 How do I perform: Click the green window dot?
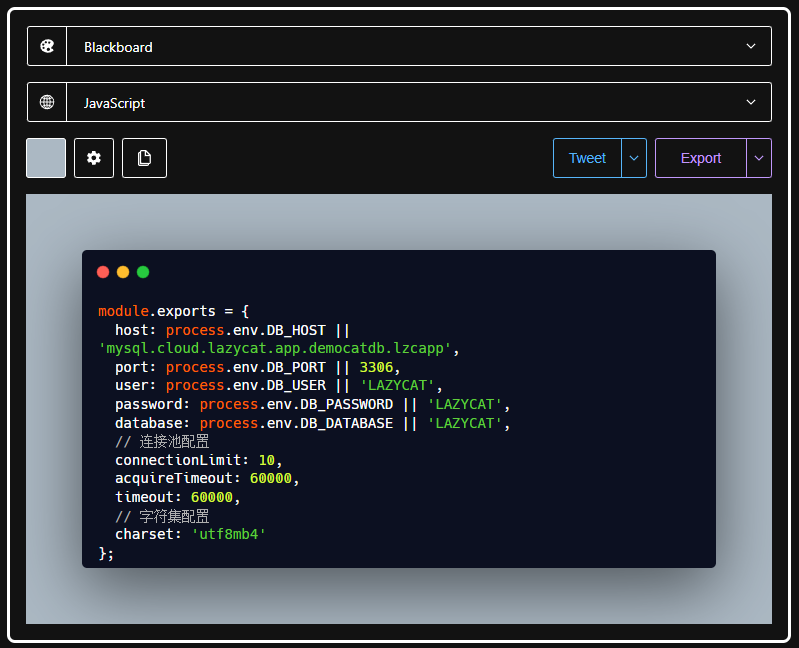[143, 272]
